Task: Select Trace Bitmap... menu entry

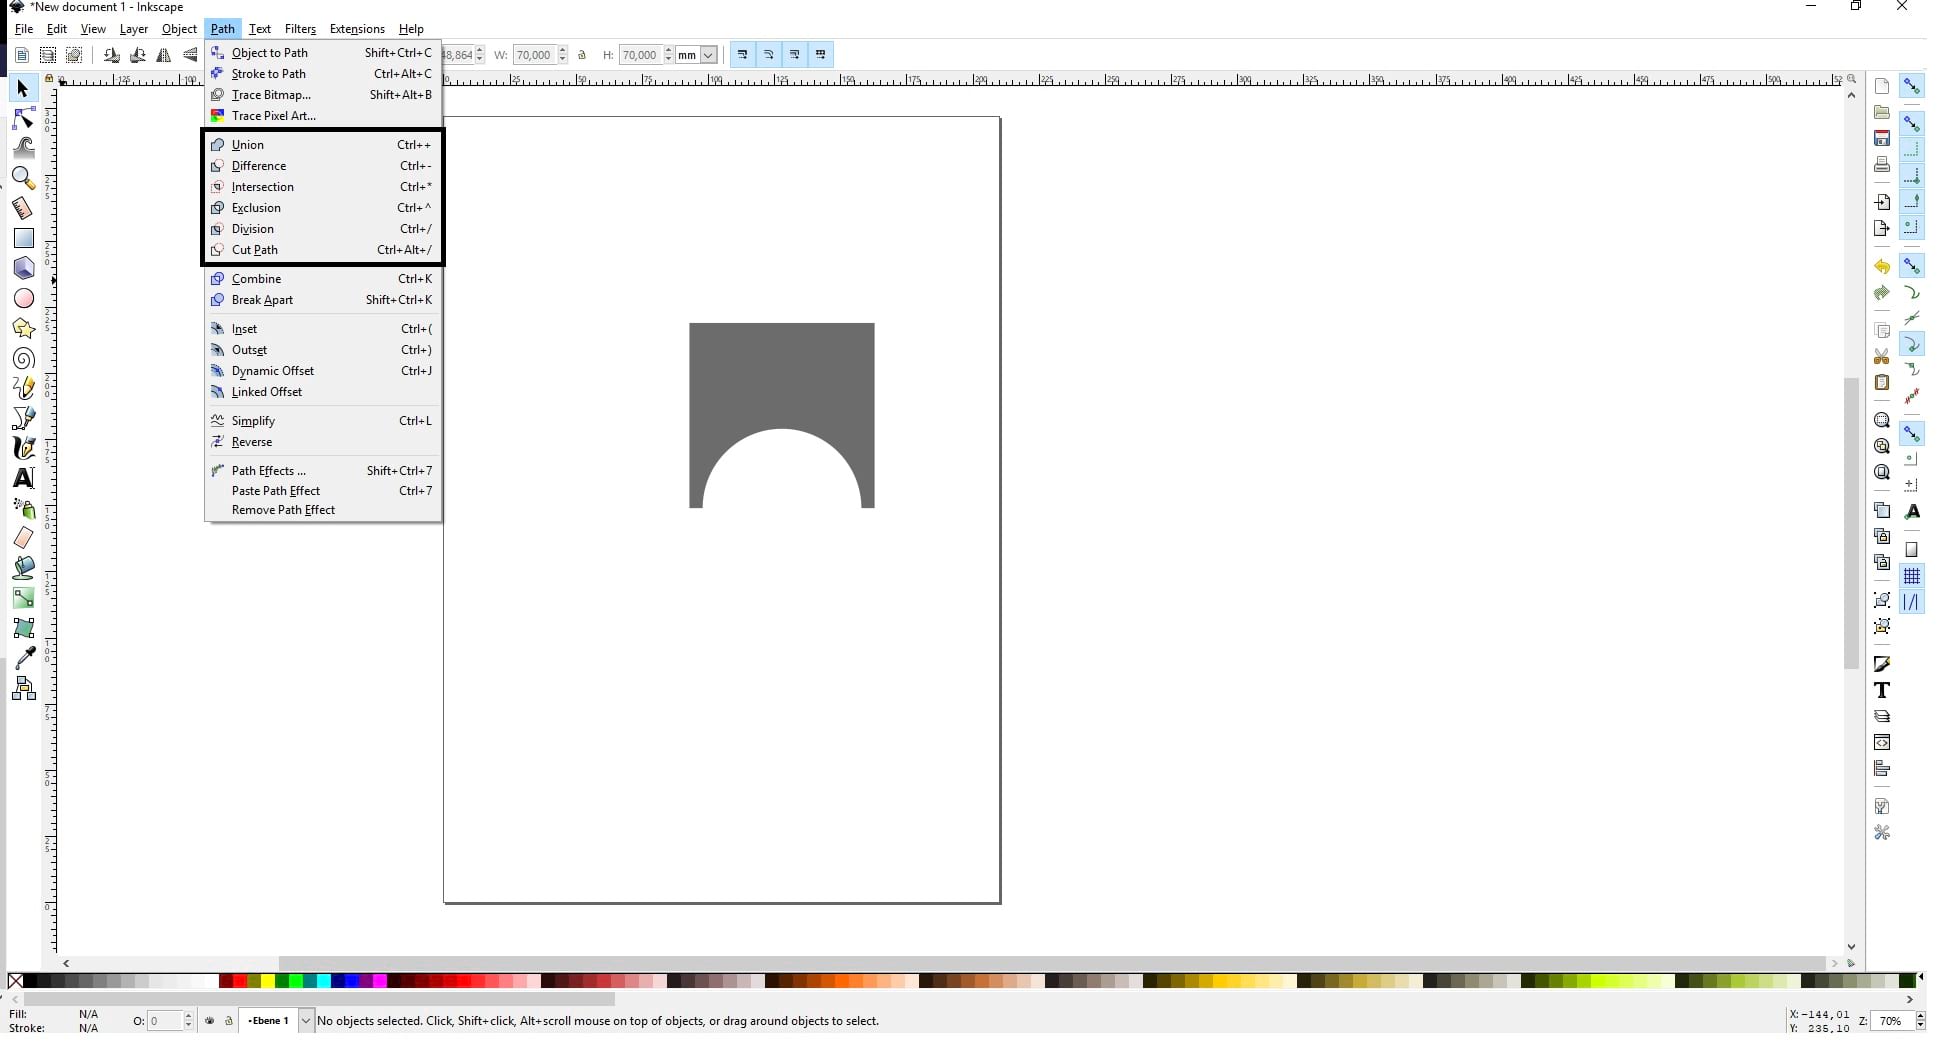Action: [322, 95]
